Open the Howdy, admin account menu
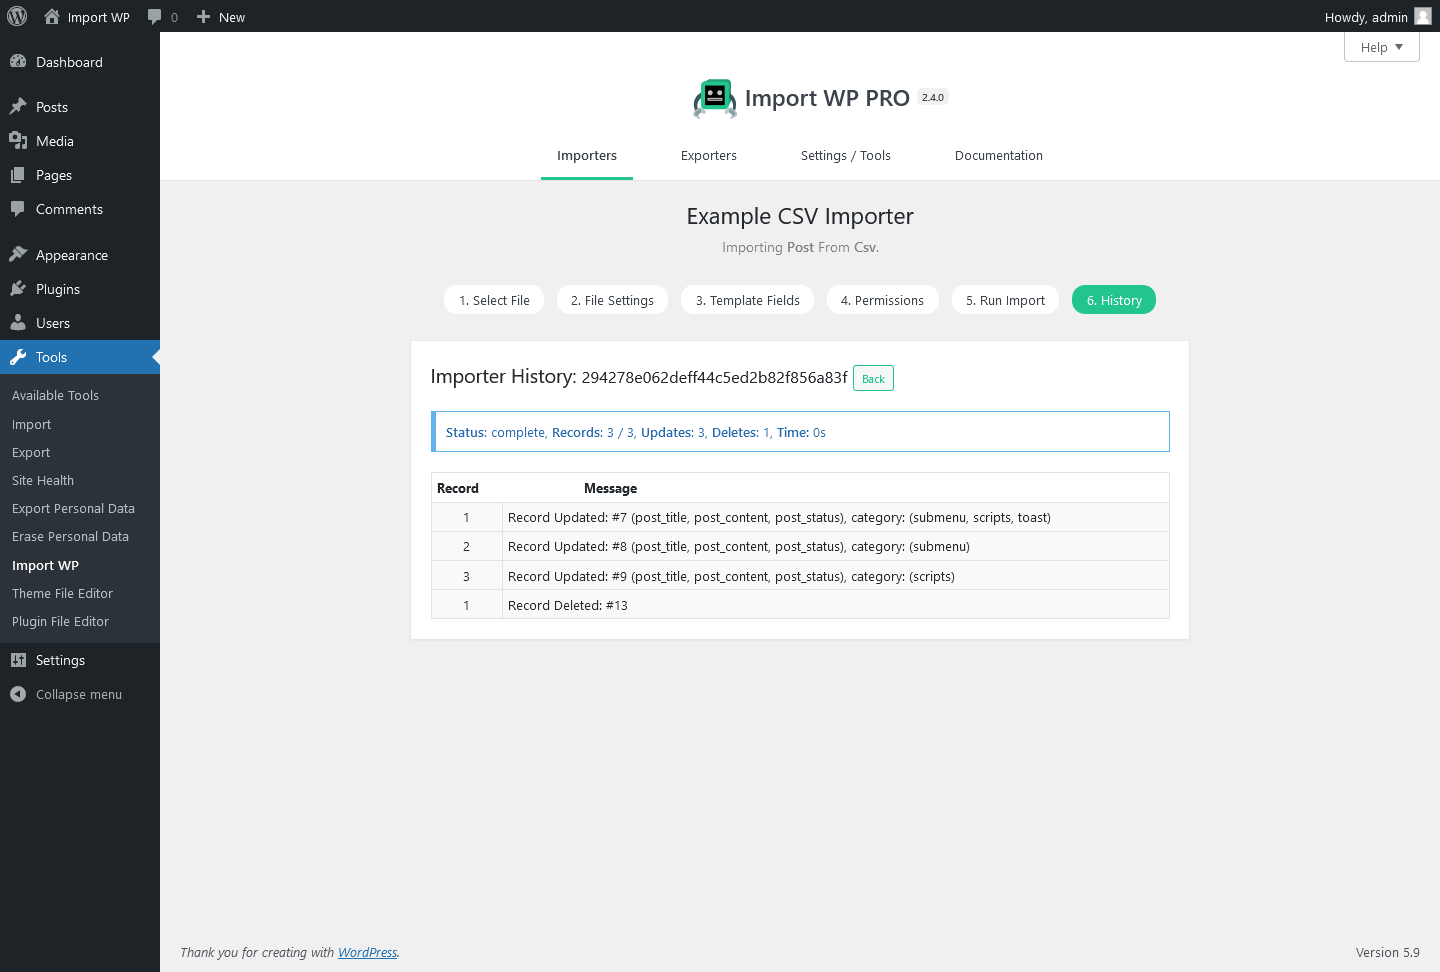 (x=1366, y=16)
